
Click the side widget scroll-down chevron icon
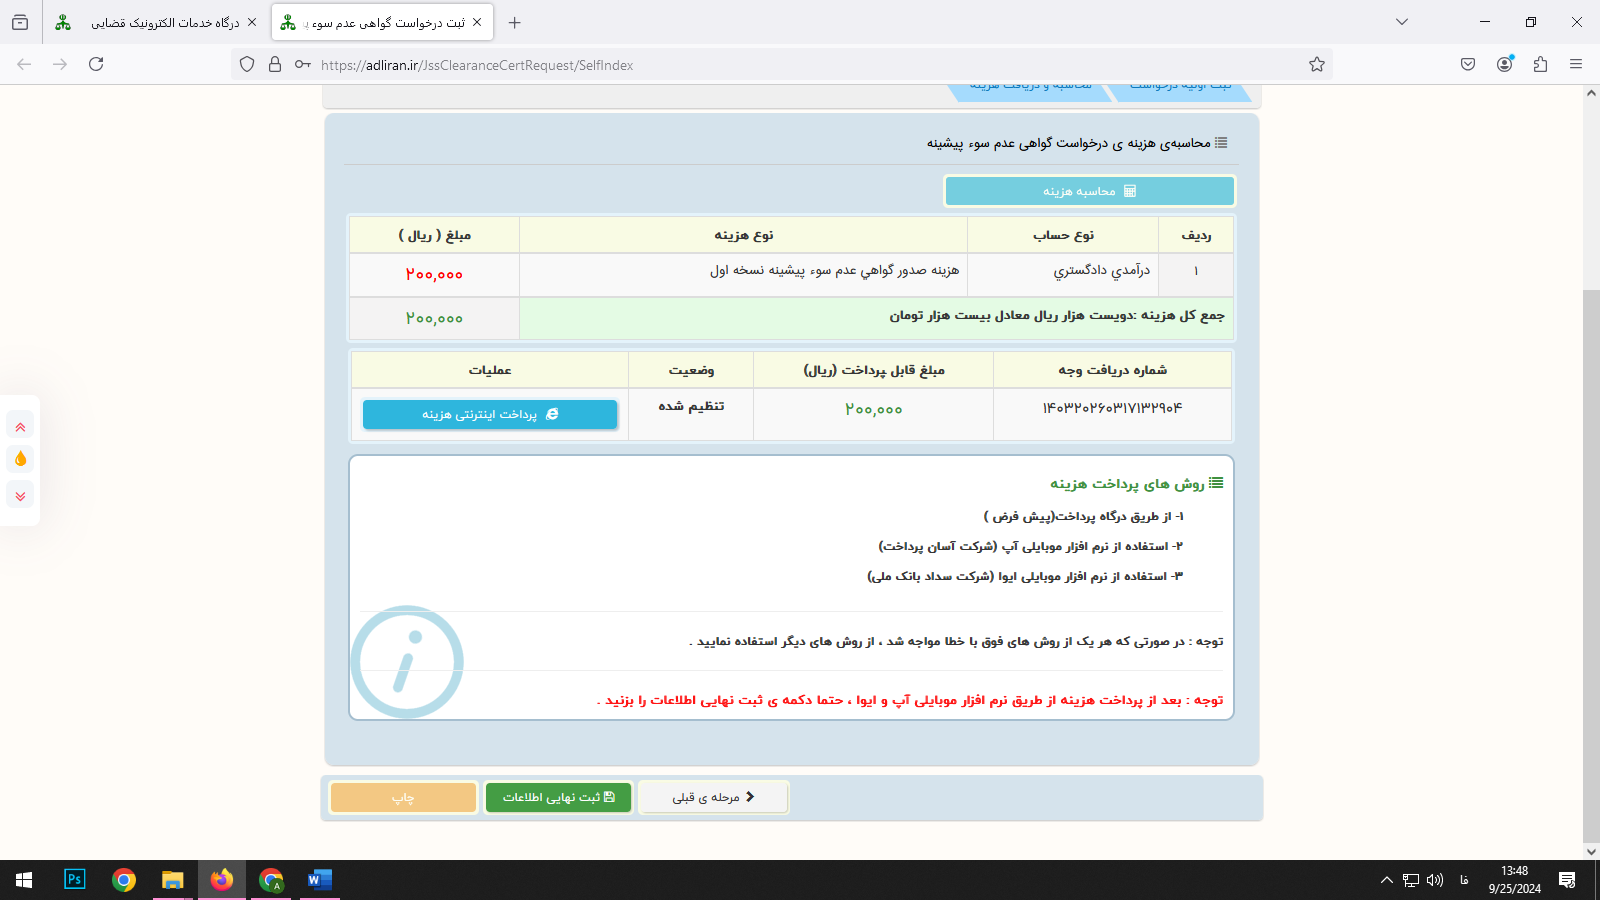coord(20,495)
